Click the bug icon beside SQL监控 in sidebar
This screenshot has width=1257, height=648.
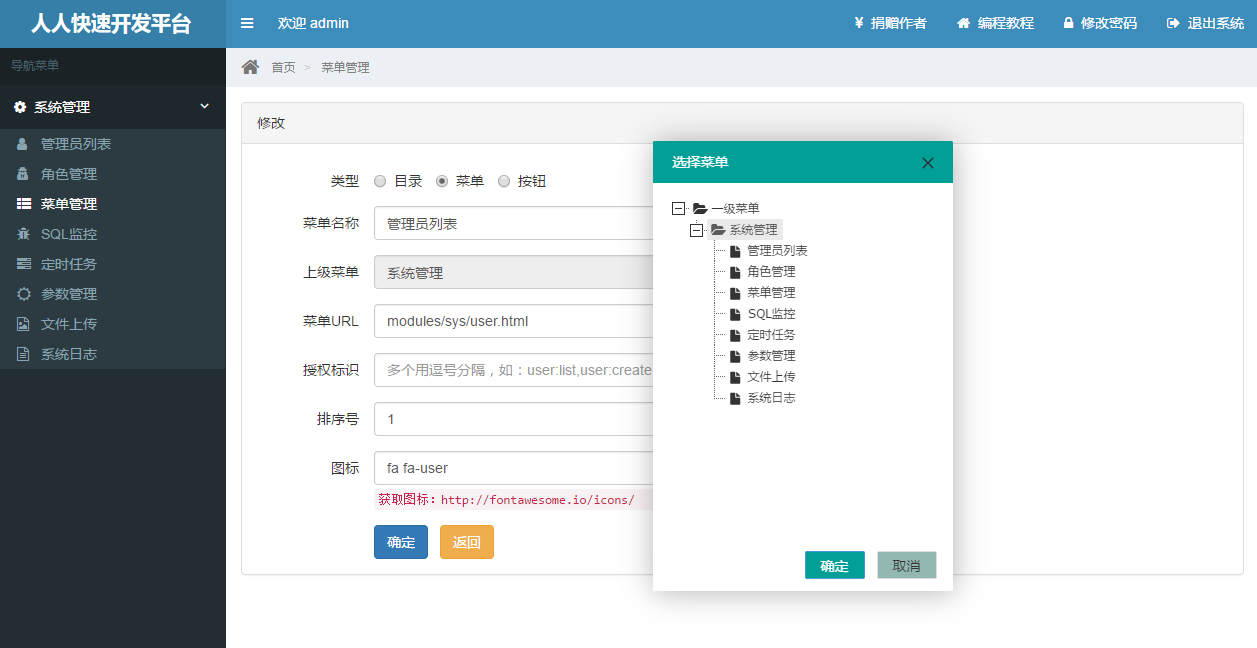tap(23, 234)
